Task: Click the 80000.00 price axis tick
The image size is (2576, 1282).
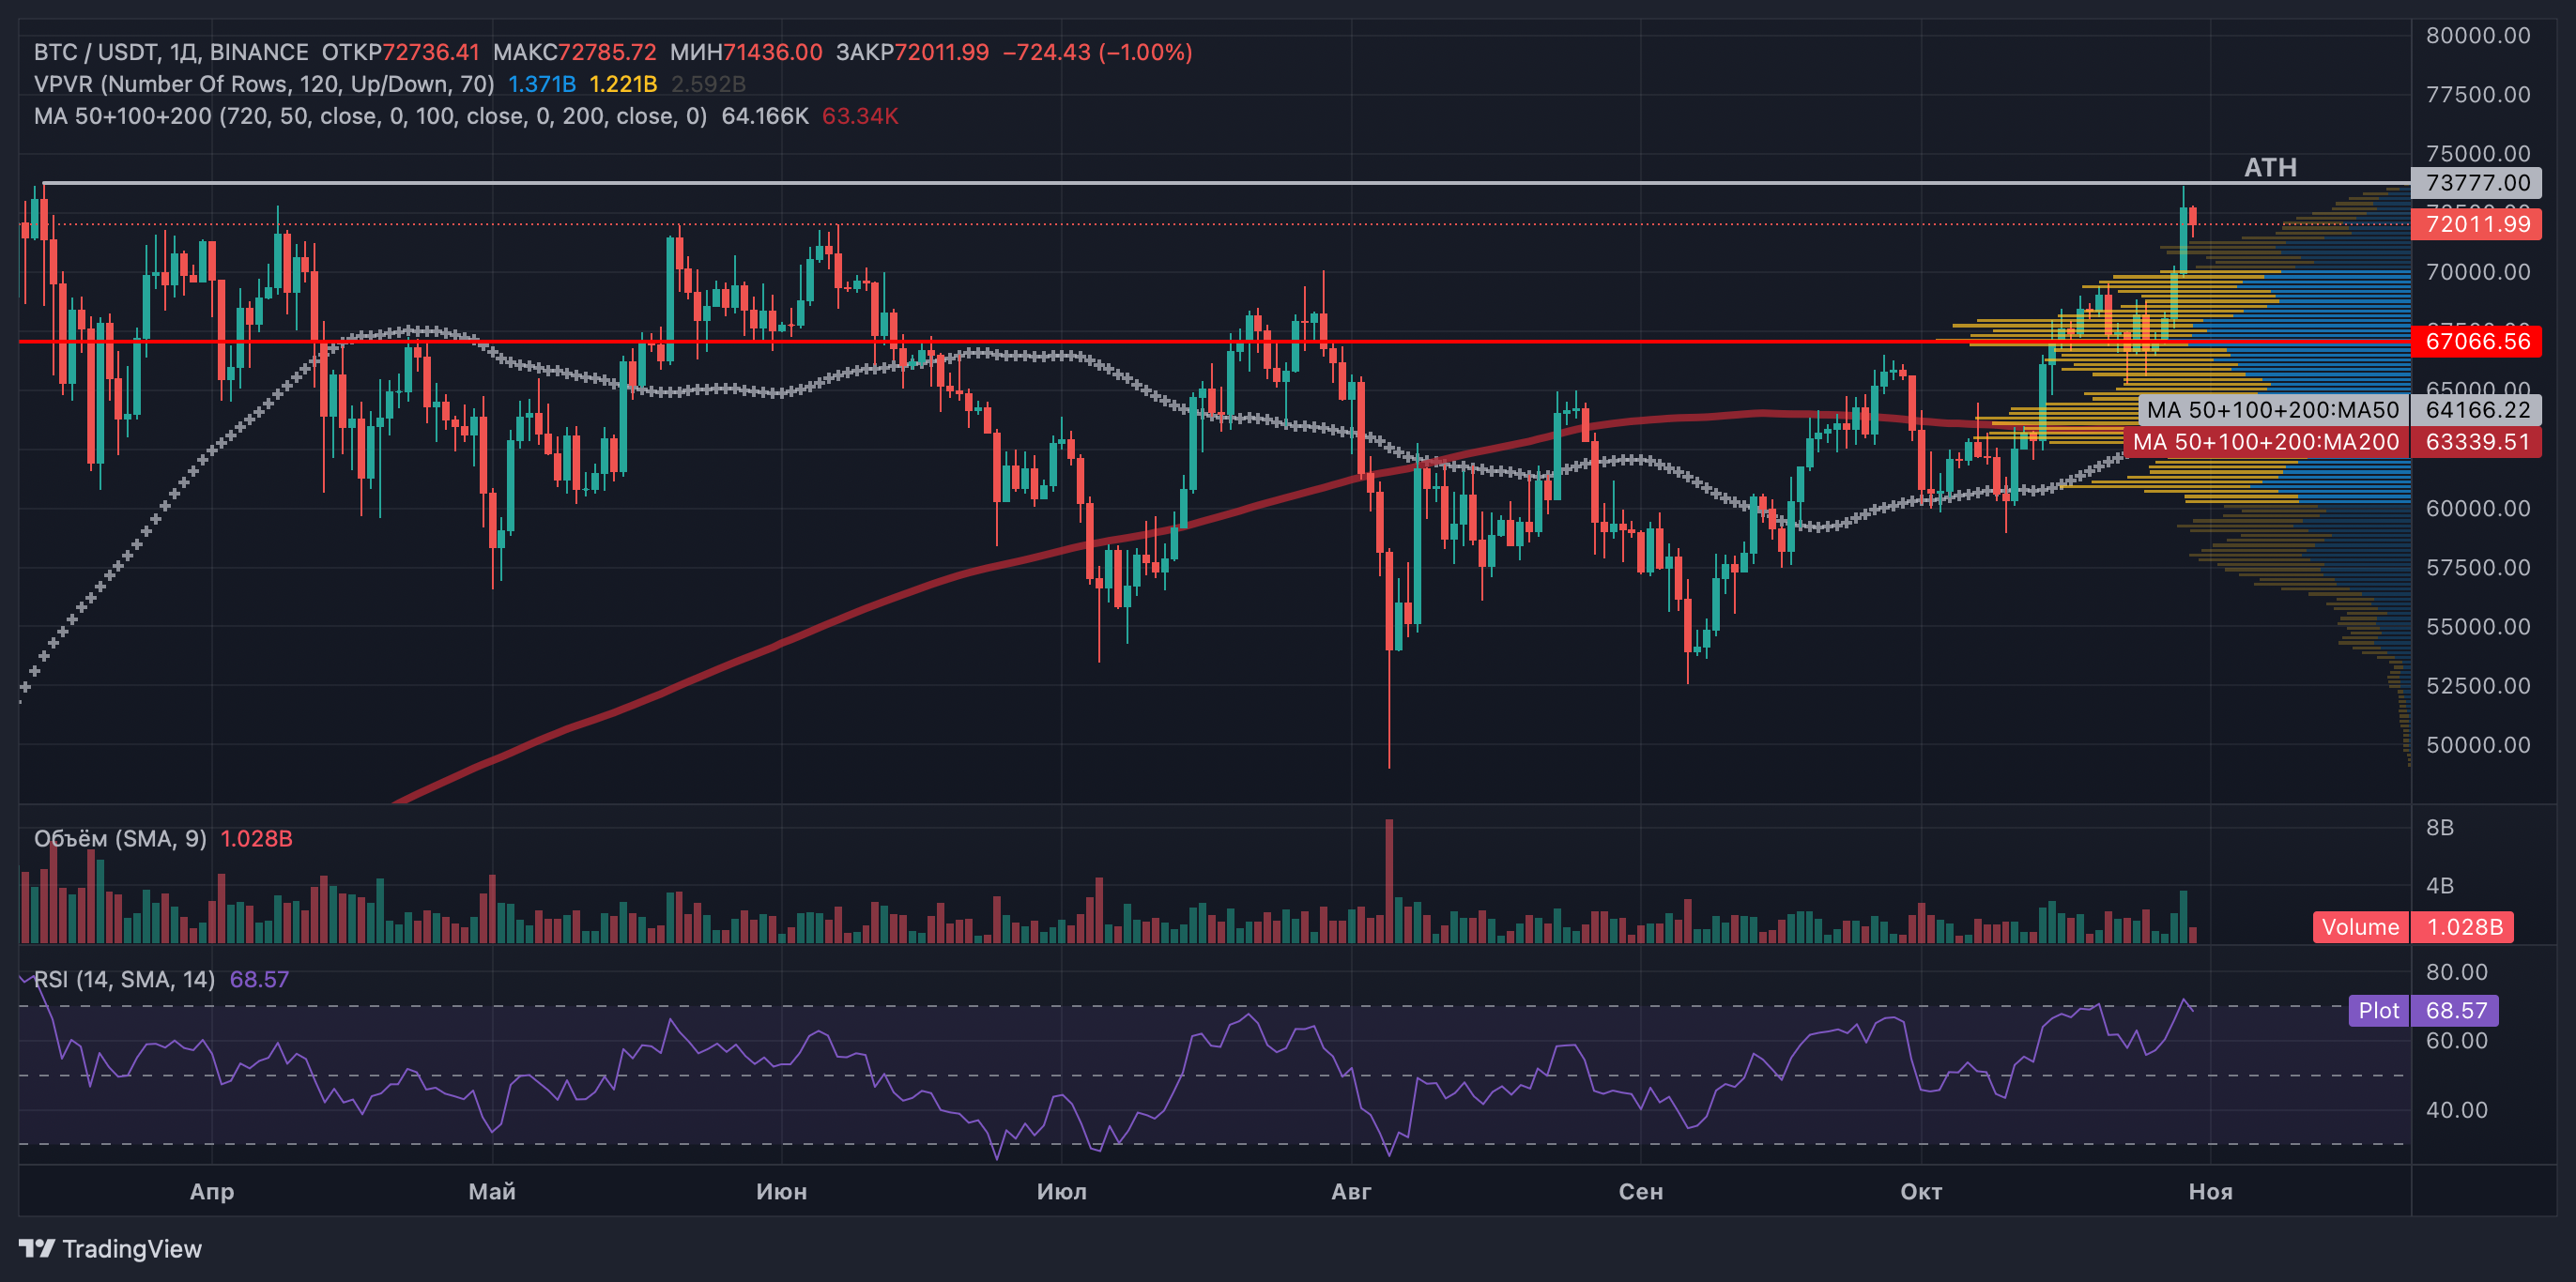Action: point(2477,36)
